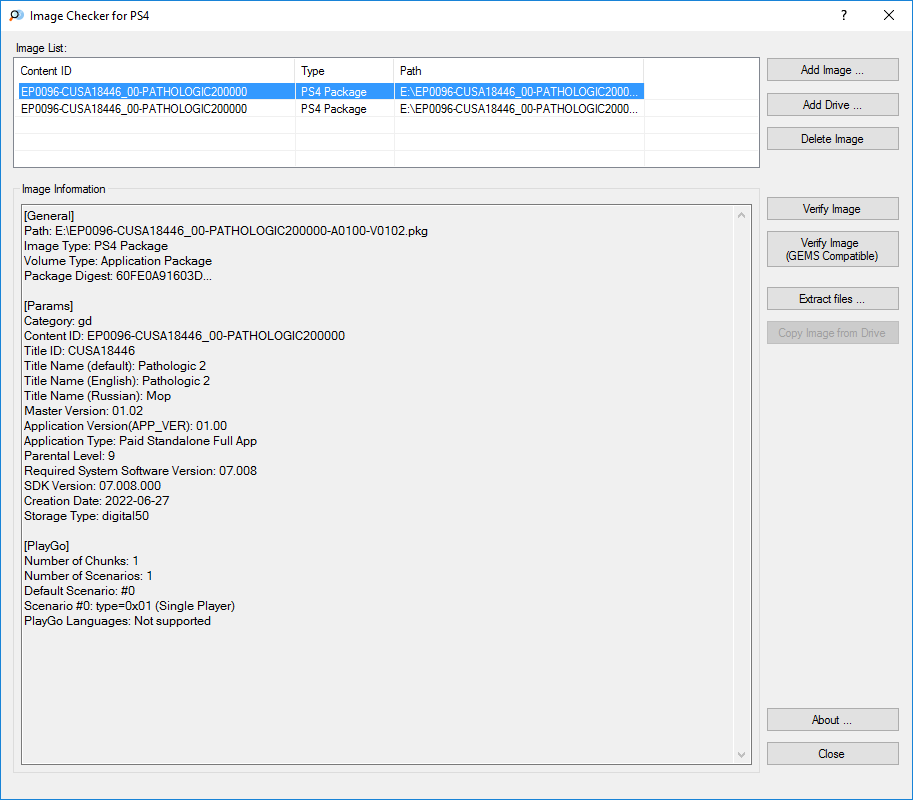This screenshot has width=913, height=800.
Task: Click the Verify Image button
Action: pos(832,208)
